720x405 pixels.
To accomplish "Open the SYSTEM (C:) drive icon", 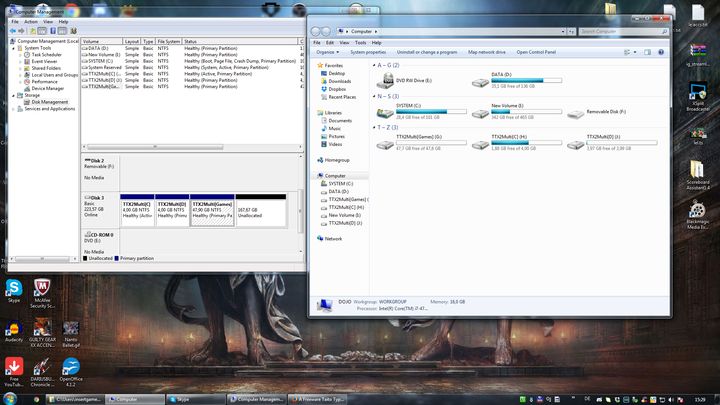I will [385, 112].
